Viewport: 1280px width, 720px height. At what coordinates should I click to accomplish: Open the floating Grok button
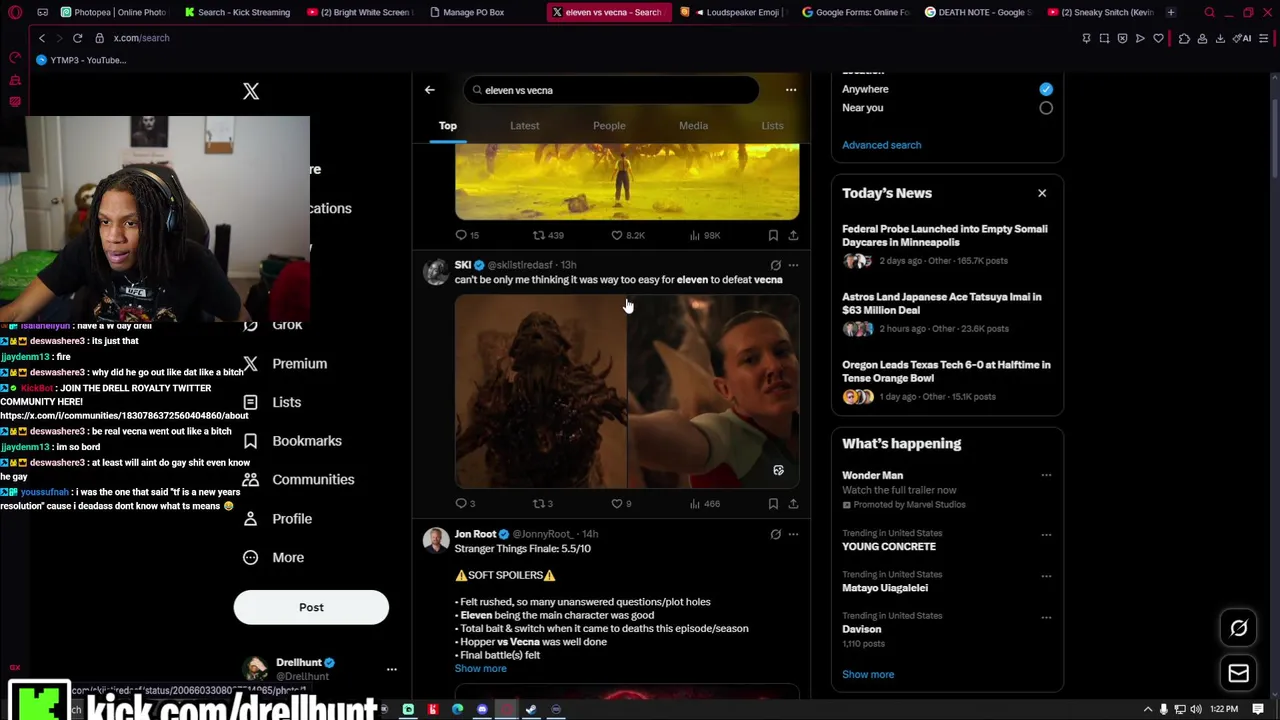[1238, 628]
